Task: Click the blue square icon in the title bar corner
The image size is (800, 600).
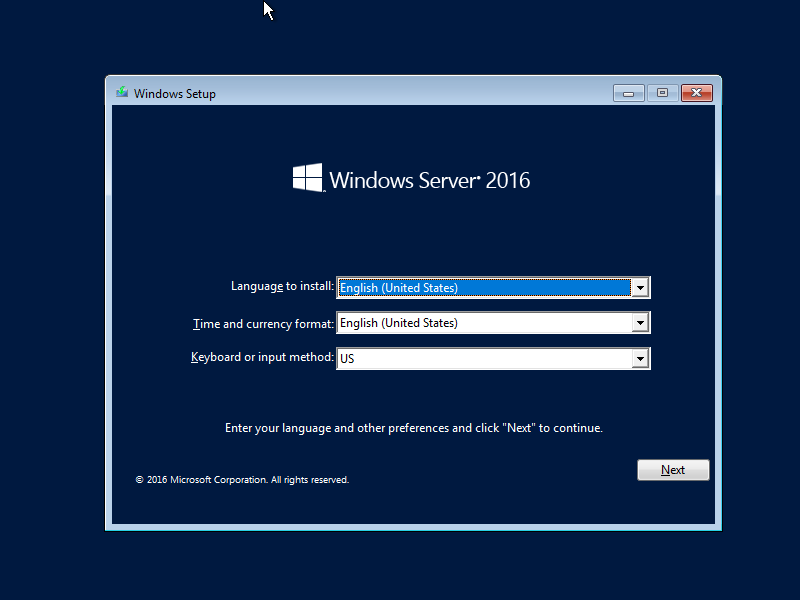Action: 661,92
